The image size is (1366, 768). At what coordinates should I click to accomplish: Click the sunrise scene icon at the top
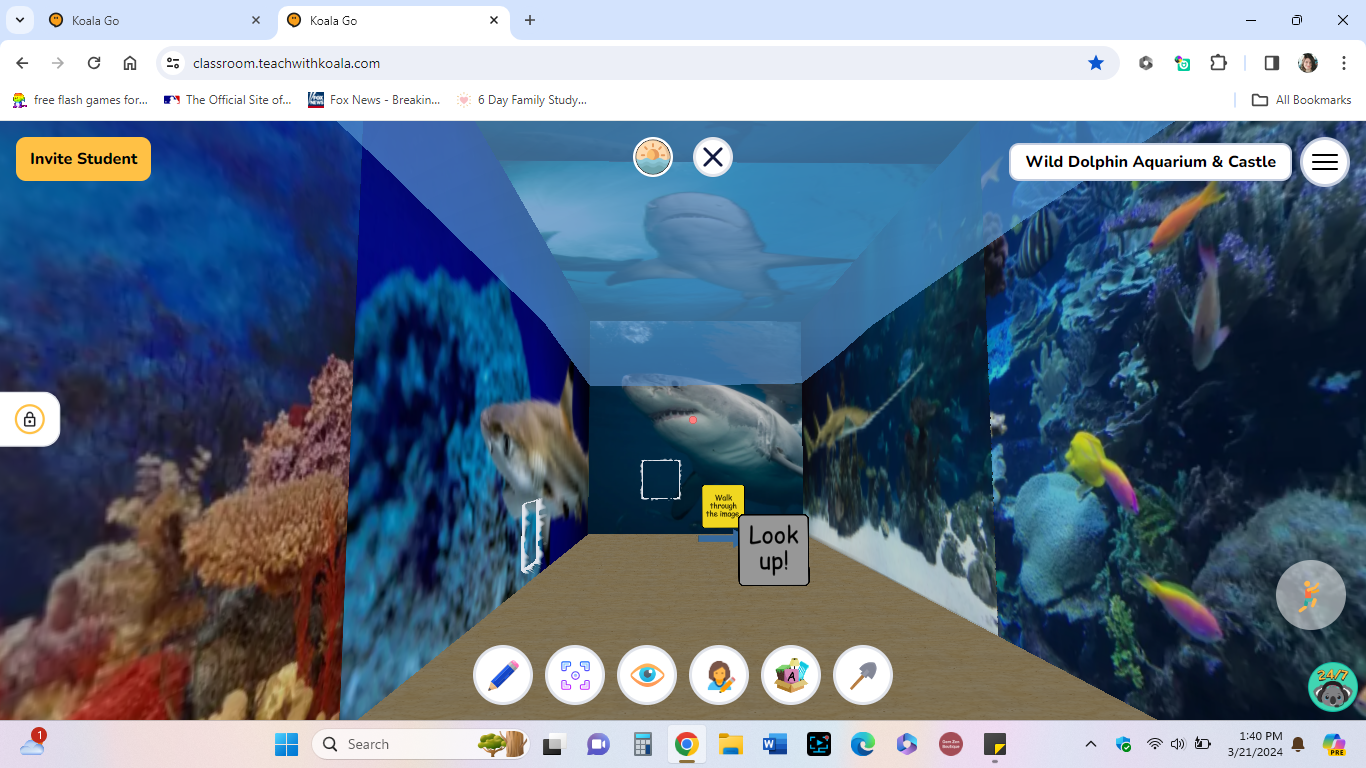[x=652, y=157]
